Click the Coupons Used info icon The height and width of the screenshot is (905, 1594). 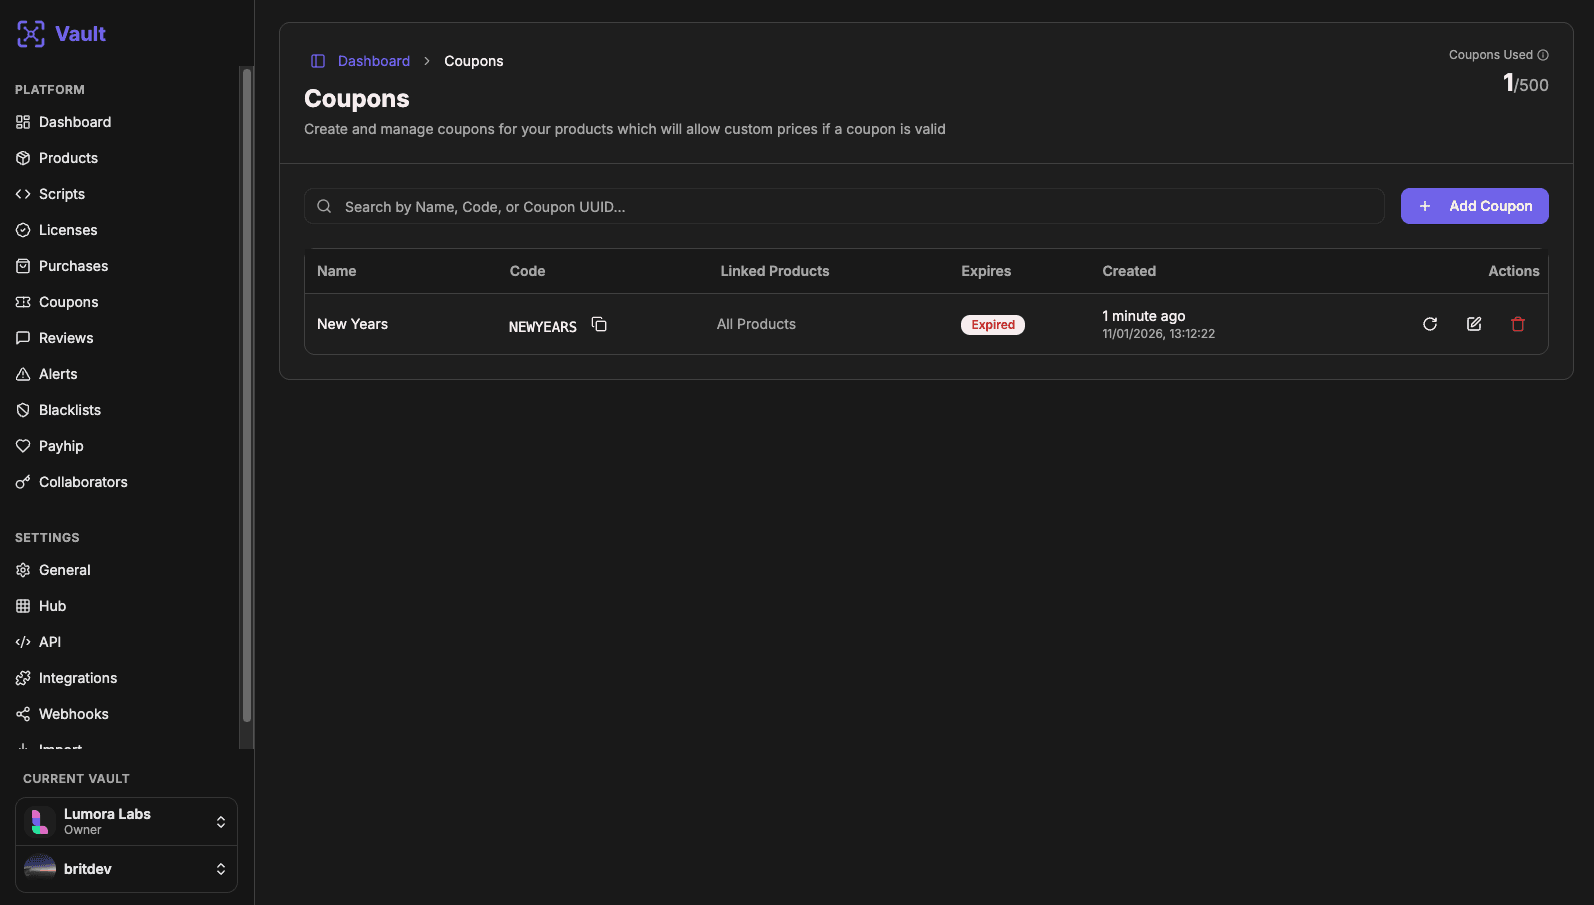click(1543, 55)
